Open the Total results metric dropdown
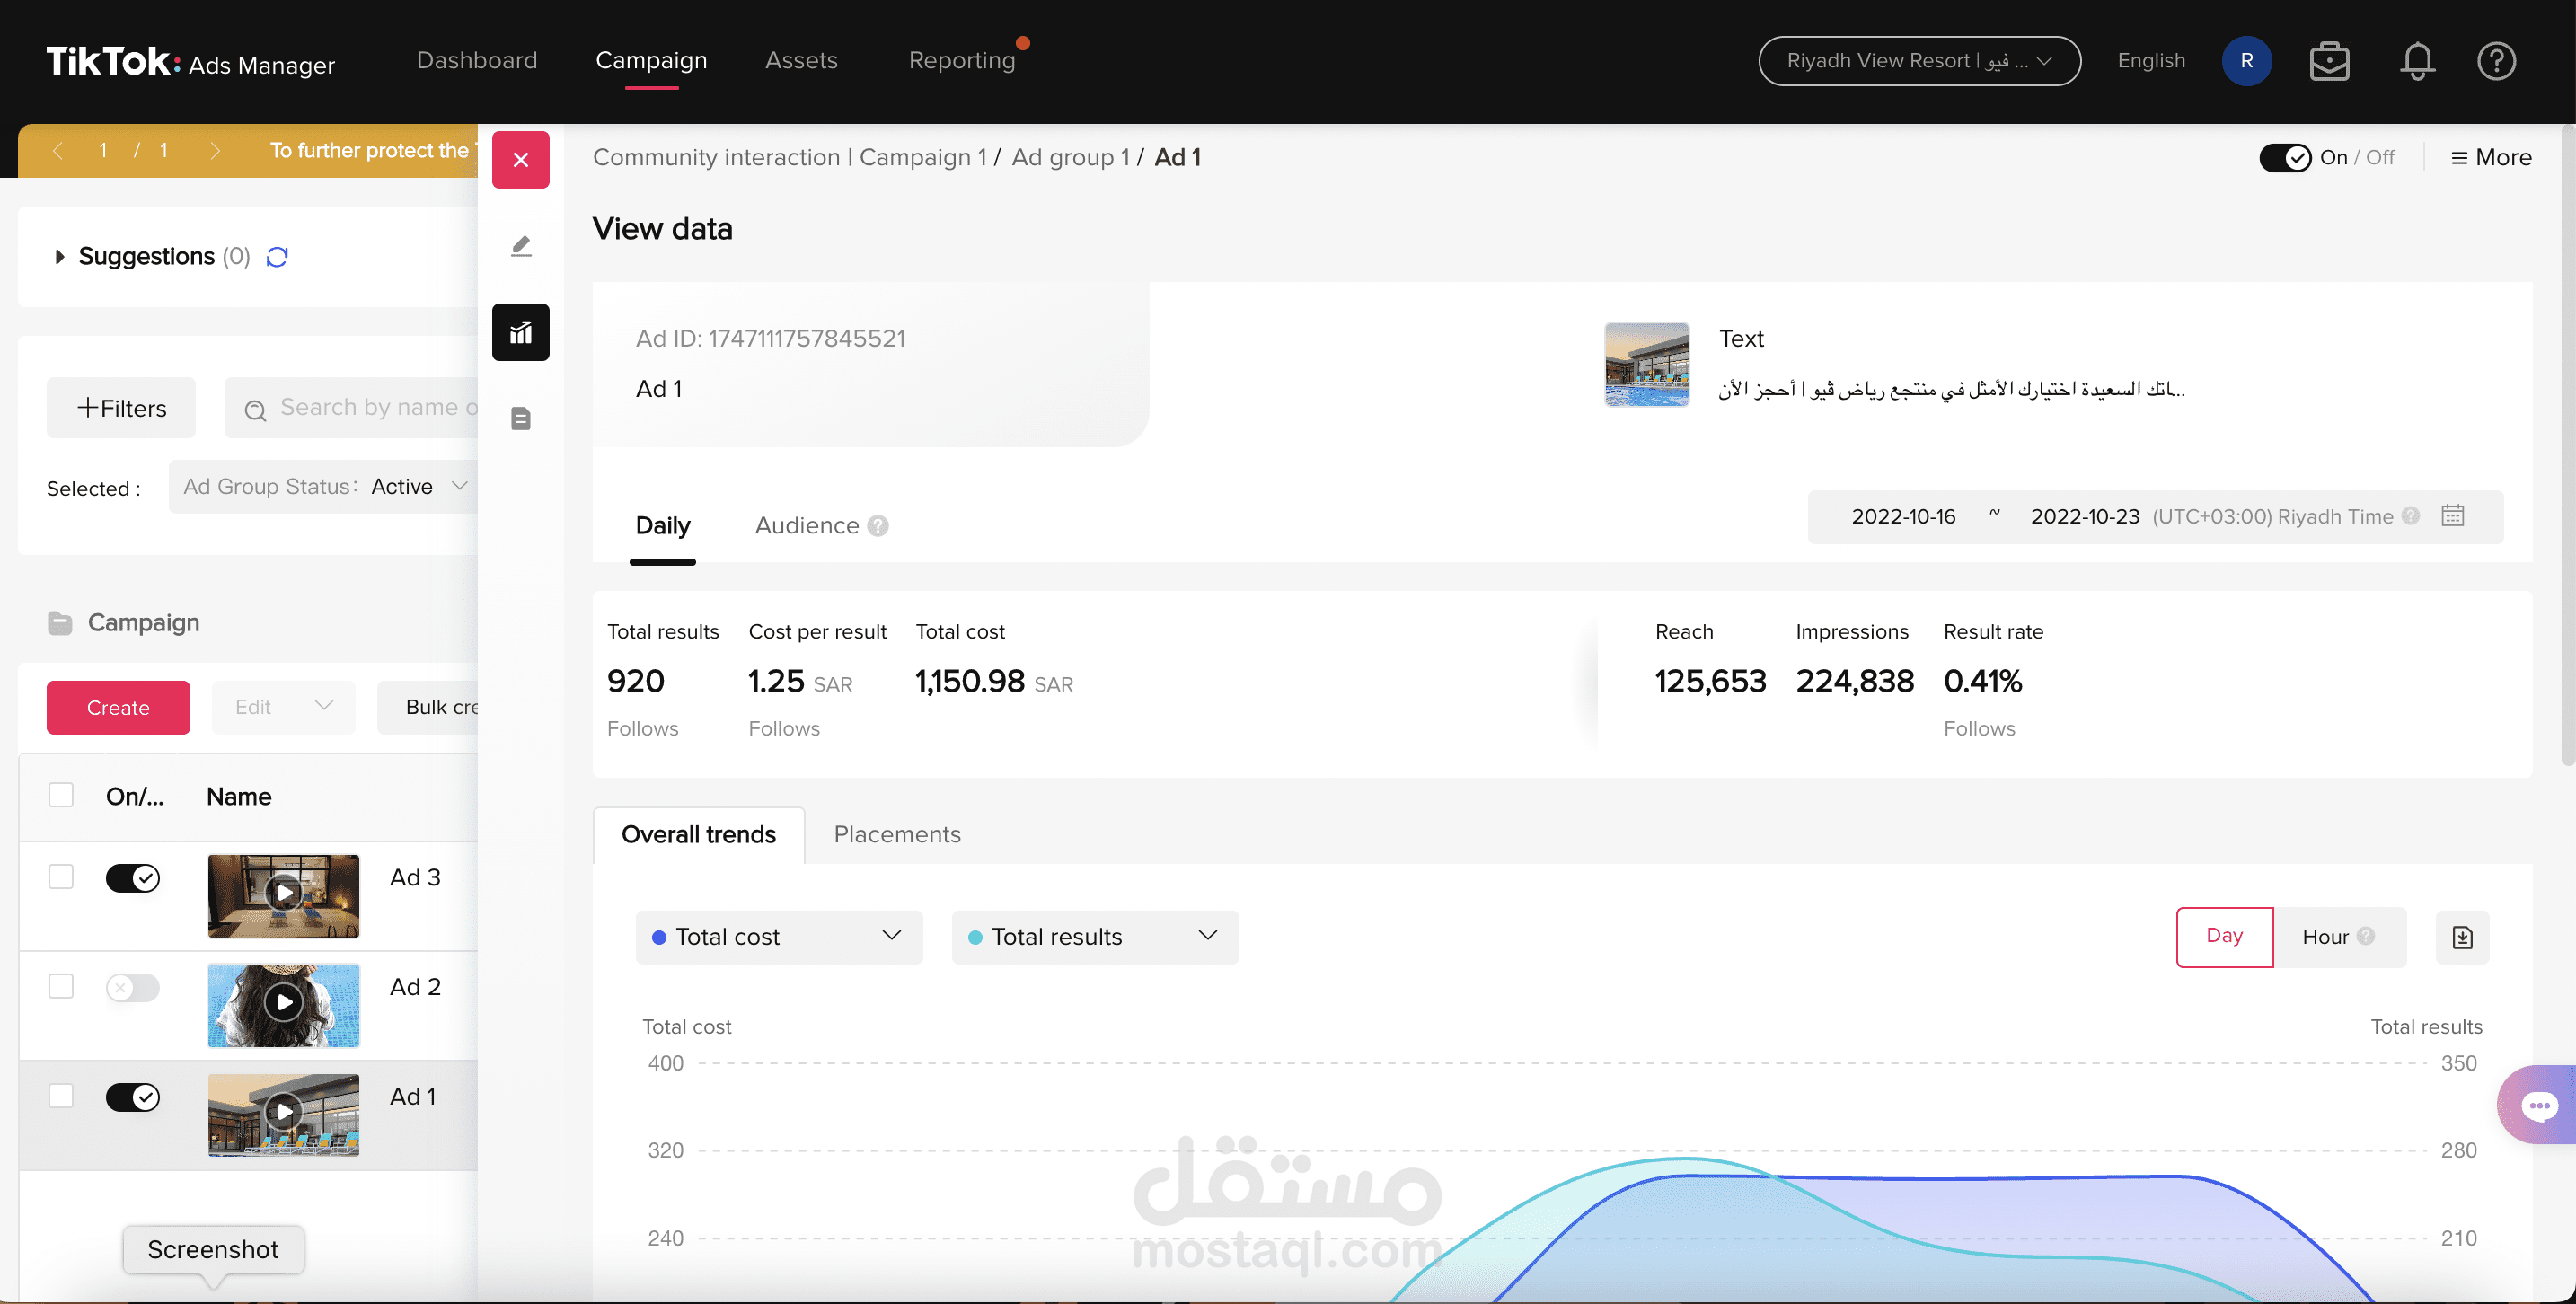The height and width of the screenshot is (1304, 2576). coord(1094,937)
